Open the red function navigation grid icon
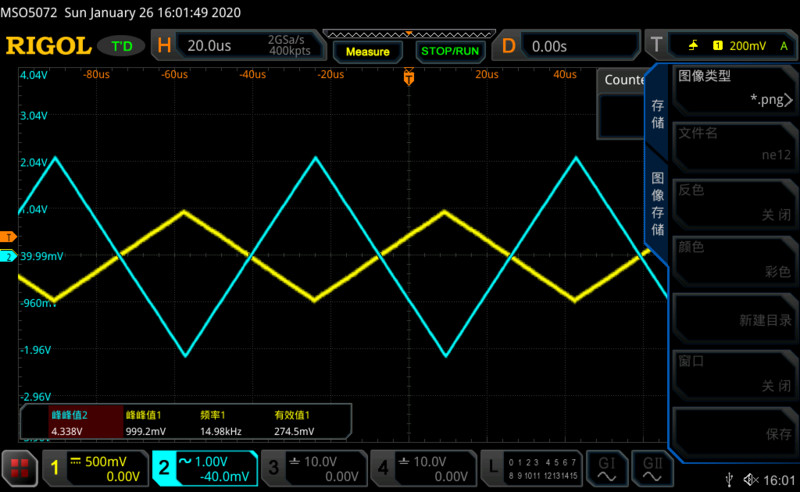Image resolution: width=800 pixels, height=492 pixels. (19, 467)
